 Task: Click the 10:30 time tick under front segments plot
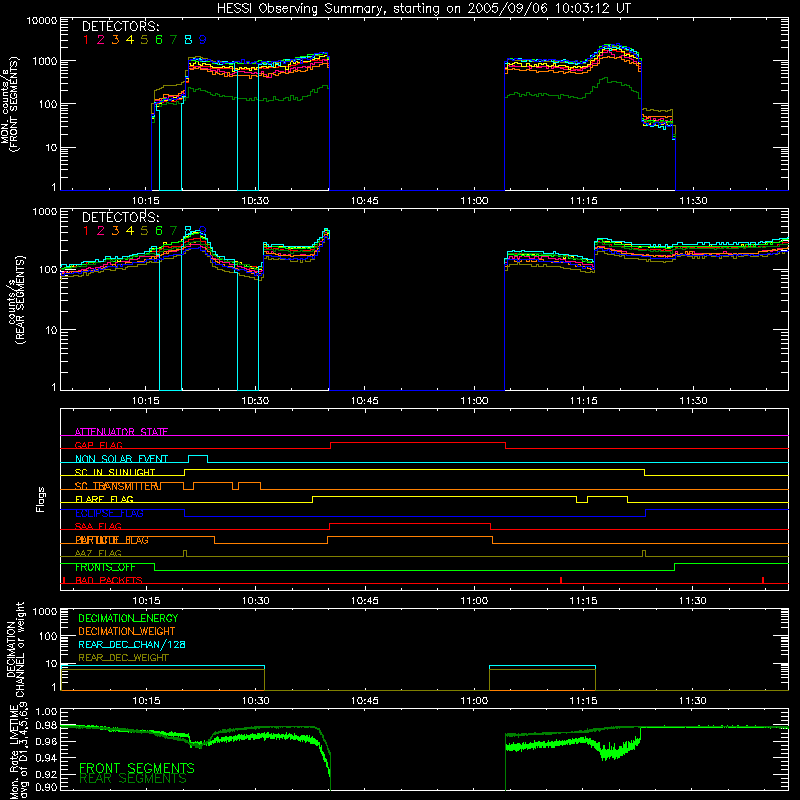tap(255, 201)
